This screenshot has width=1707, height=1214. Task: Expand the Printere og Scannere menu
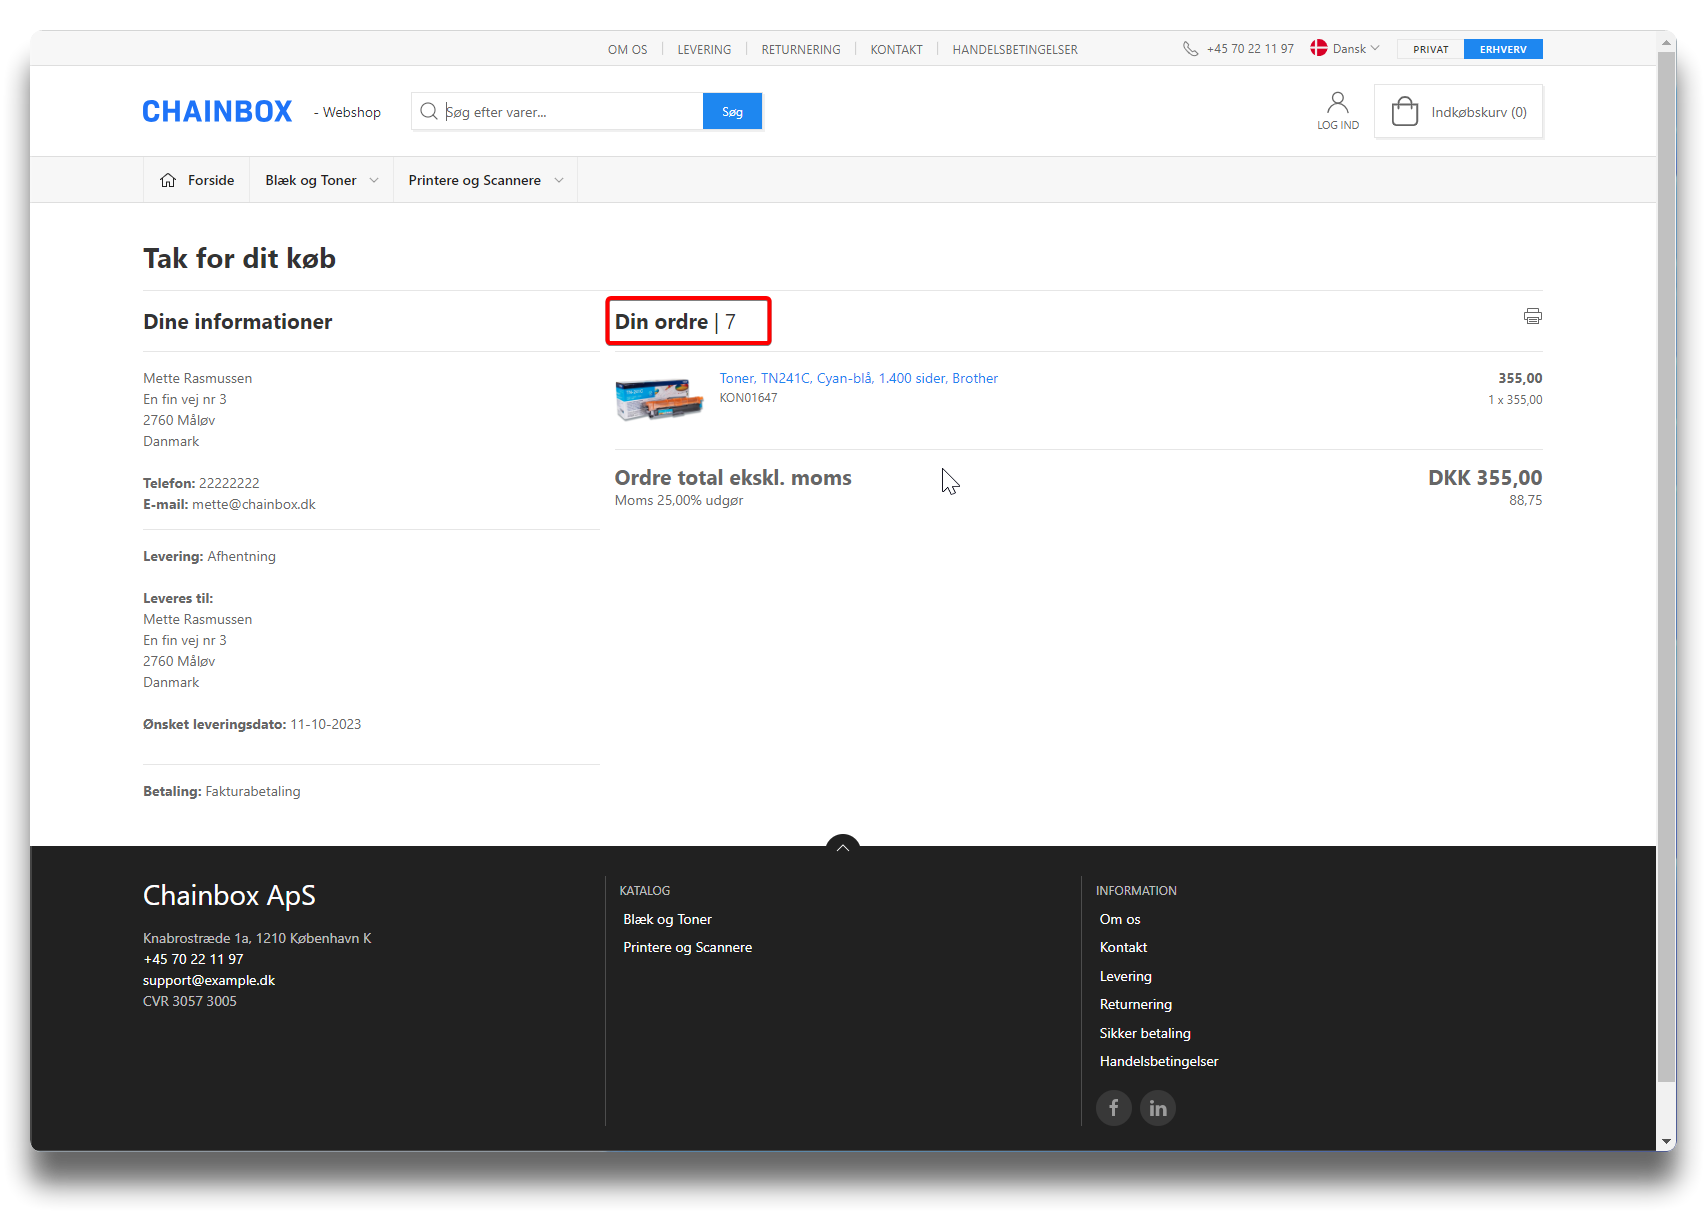485,180
